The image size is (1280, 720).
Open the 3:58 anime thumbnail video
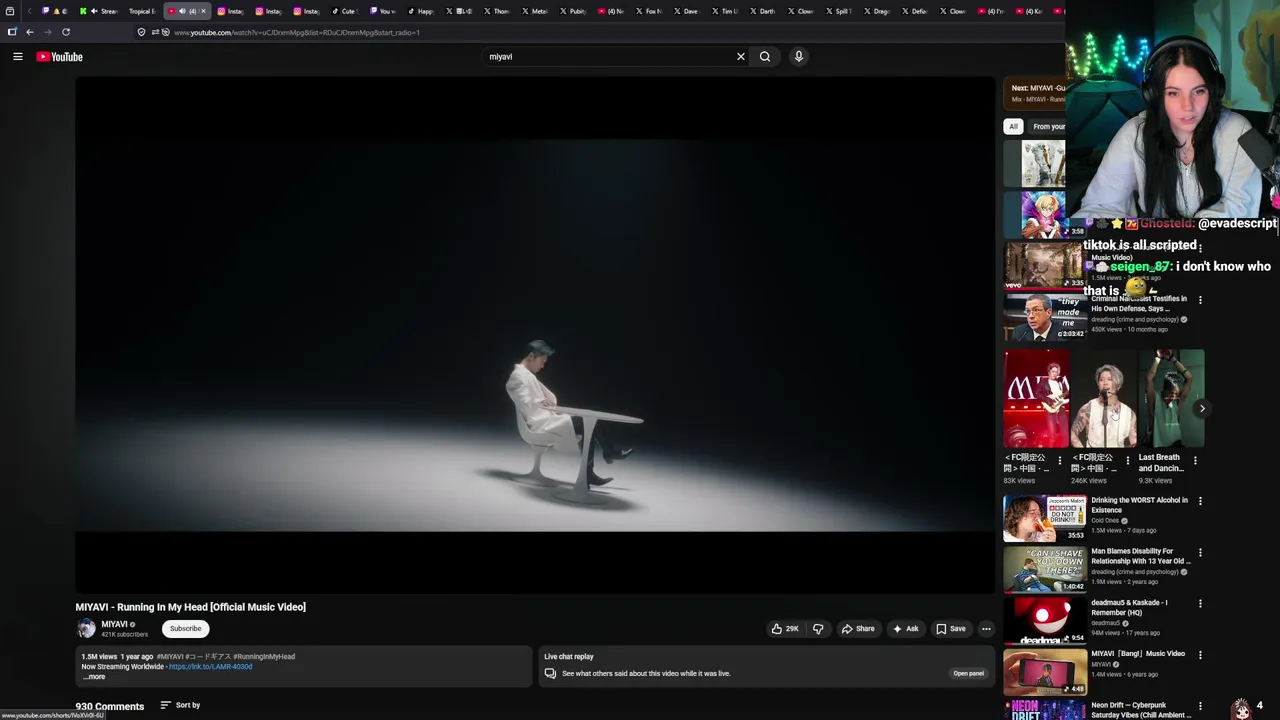(x=1043, y=214)
